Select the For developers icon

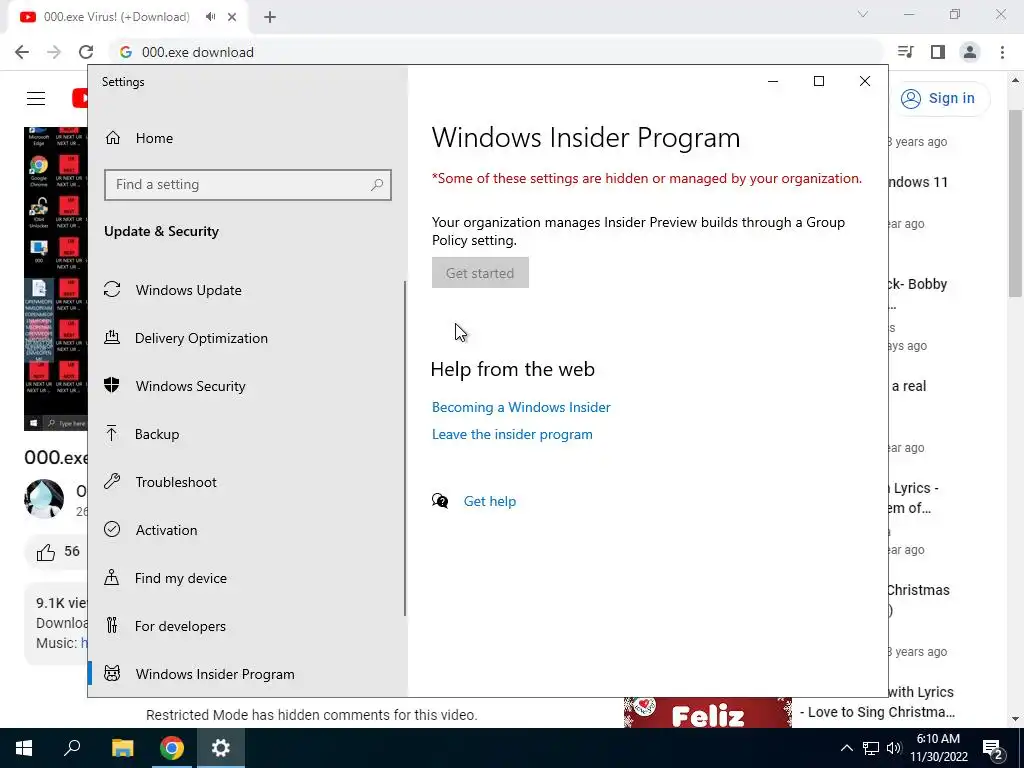[112, 626]
